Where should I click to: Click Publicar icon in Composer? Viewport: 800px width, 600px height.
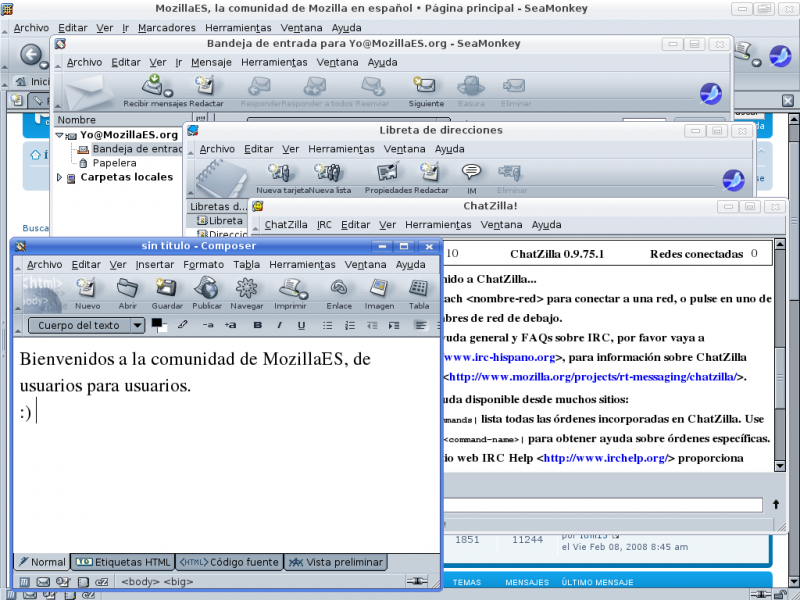coord(207,293)
